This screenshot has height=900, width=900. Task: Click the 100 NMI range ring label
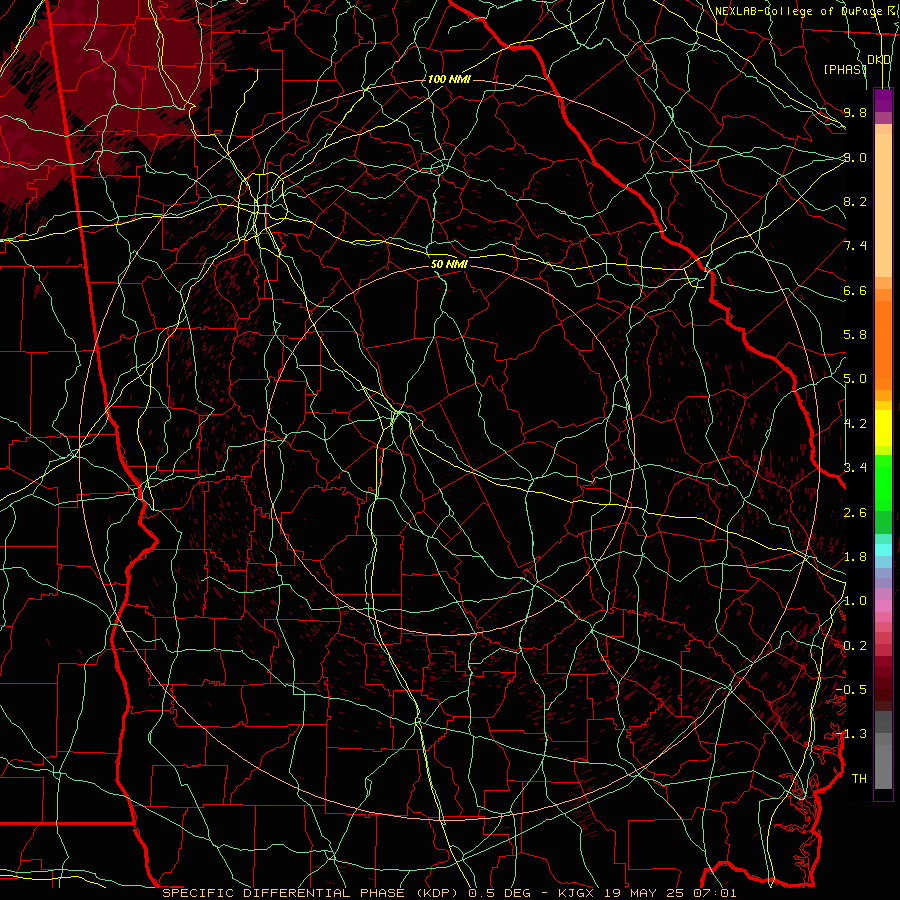point(449,79)
